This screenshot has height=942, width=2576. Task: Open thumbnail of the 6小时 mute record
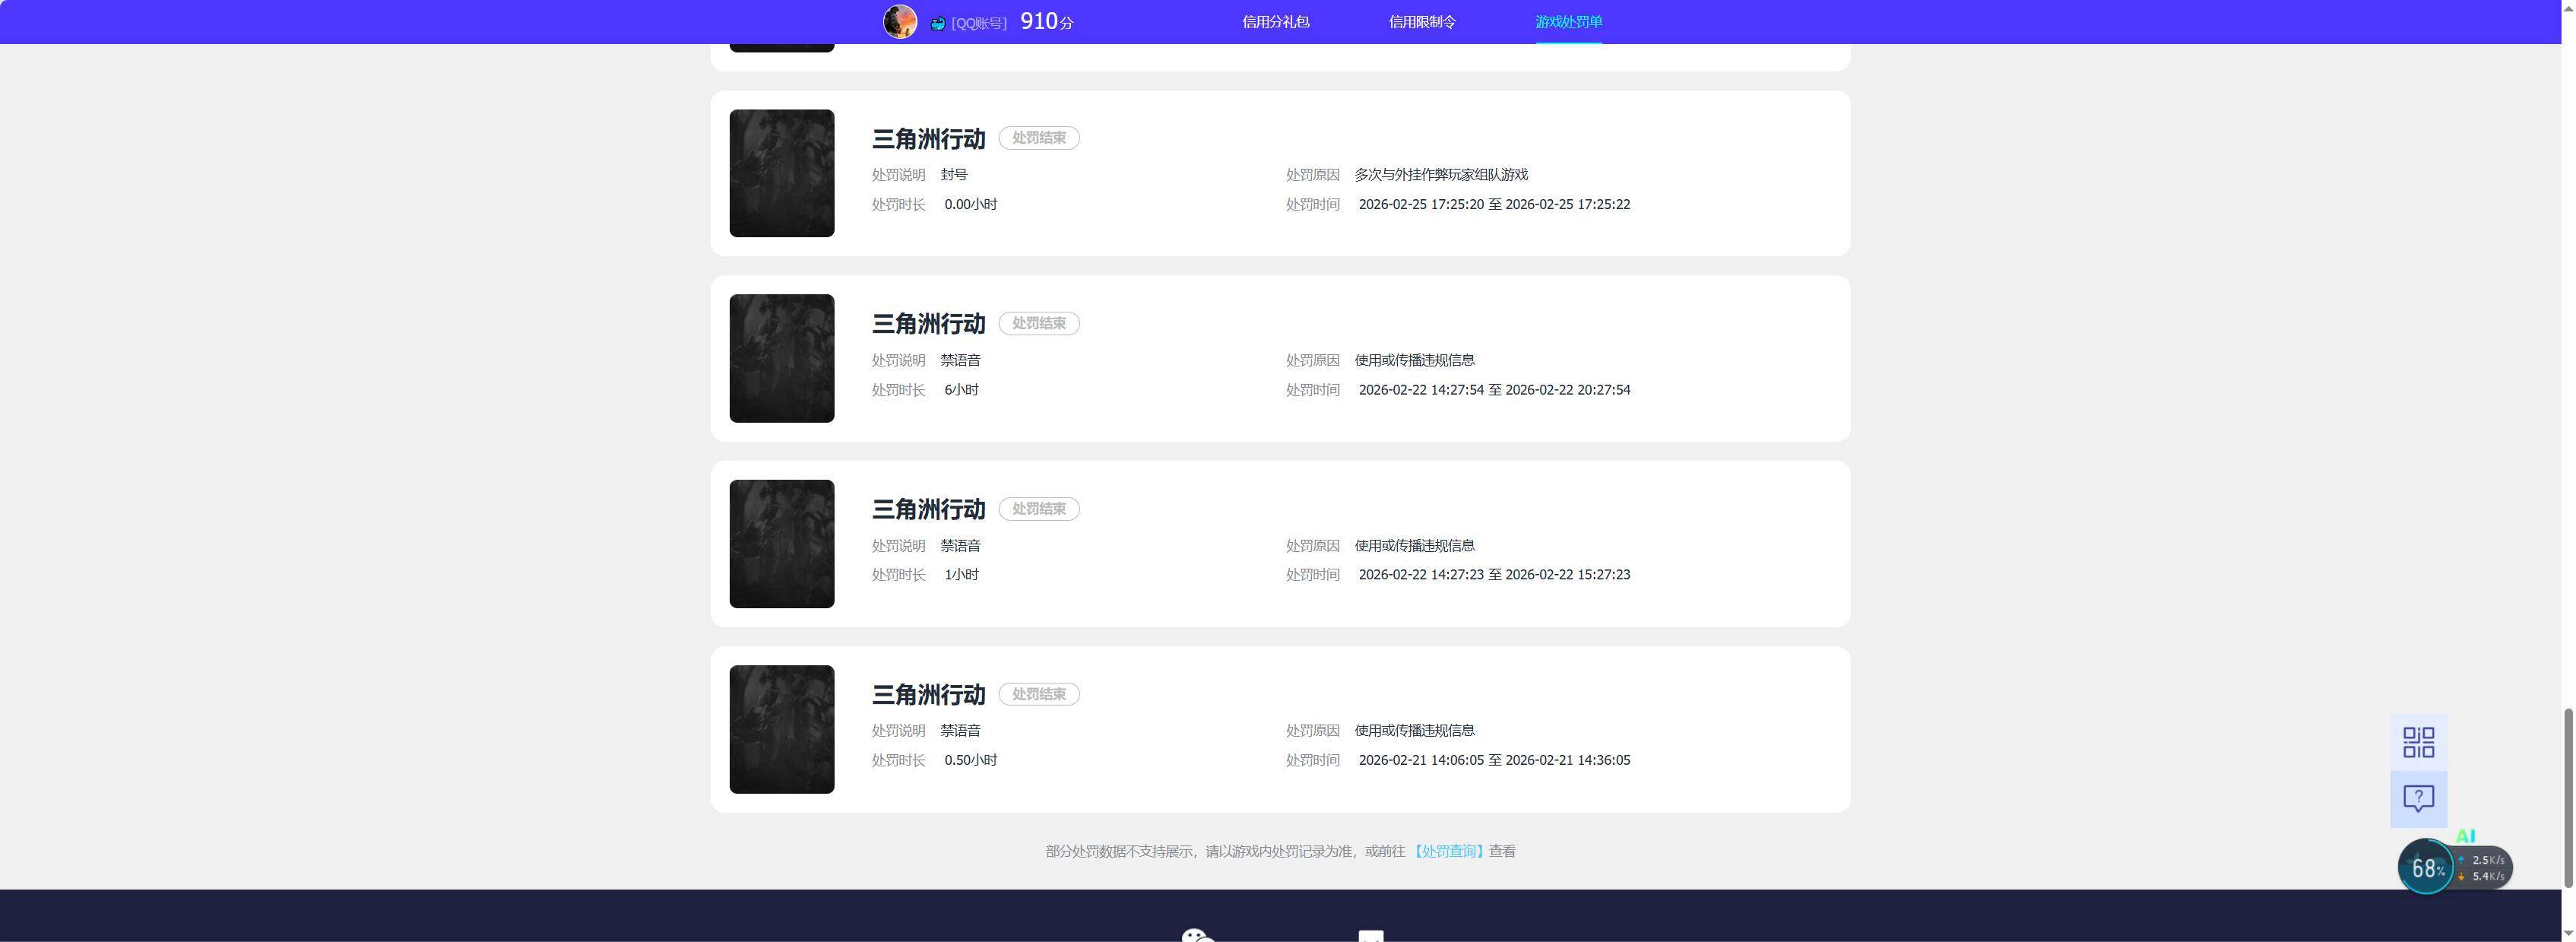click(x=782, y=358)
